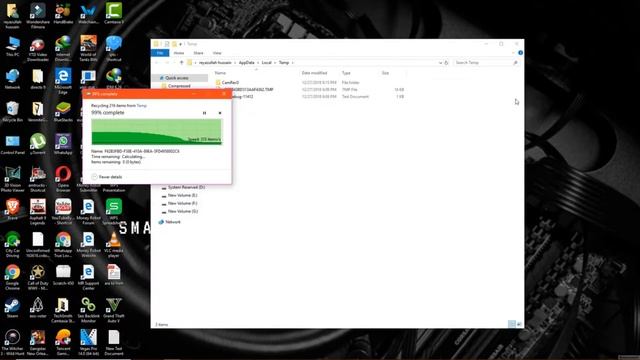Launch Steam from the desktop

pos(12,308)
